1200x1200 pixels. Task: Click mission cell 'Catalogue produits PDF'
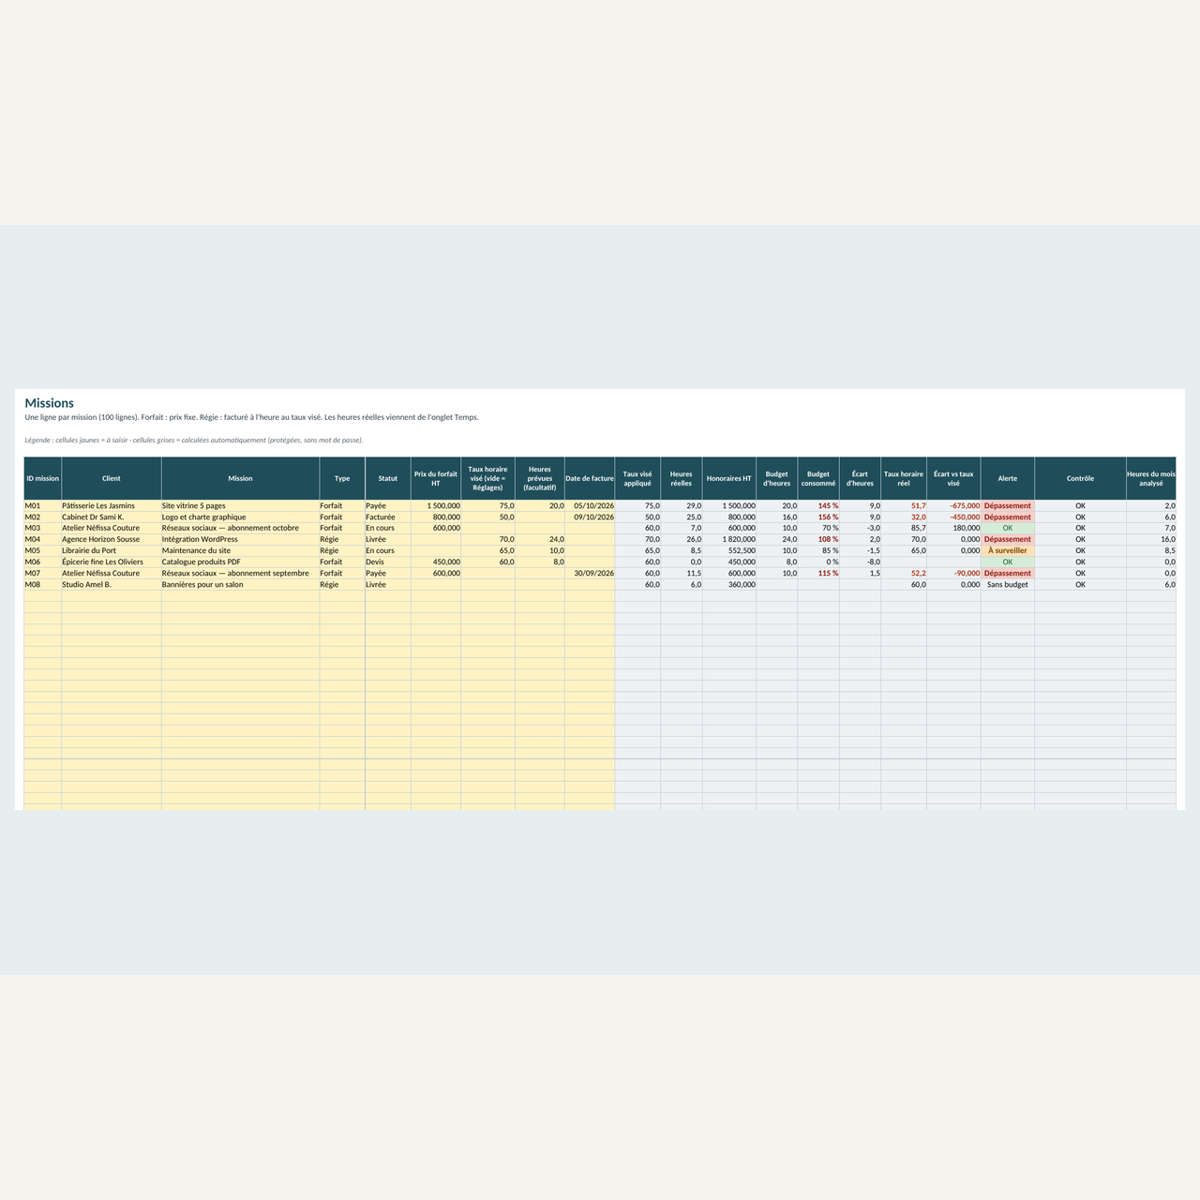point(240,562)
